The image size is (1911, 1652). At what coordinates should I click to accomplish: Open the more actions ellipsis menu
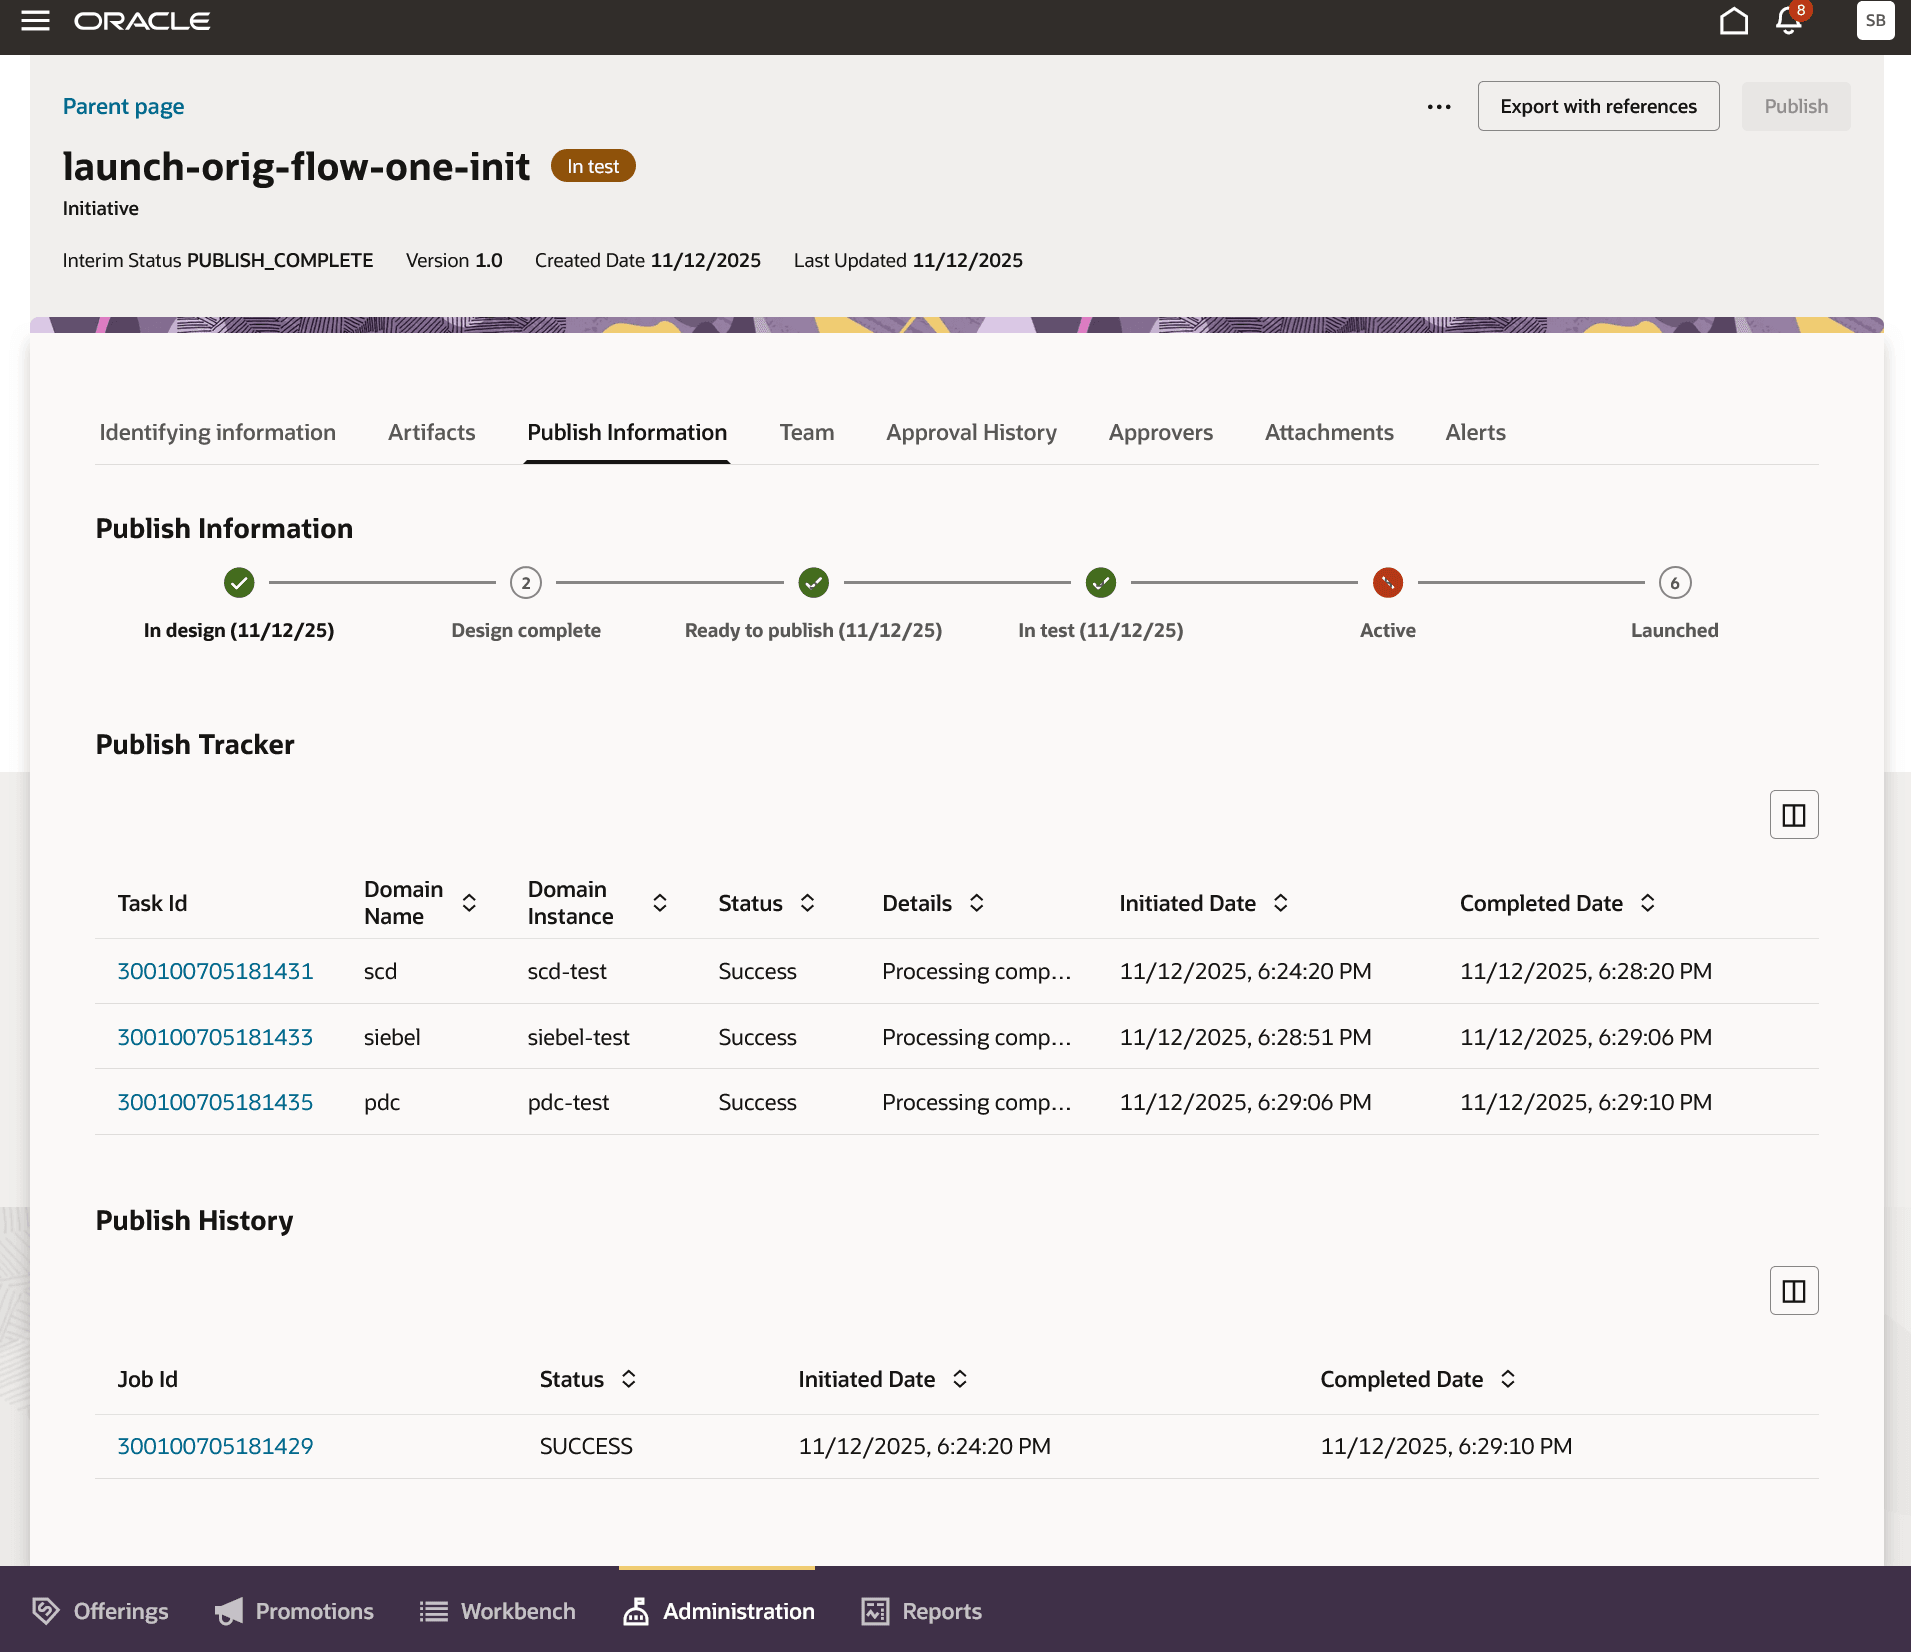[1439, 106]
